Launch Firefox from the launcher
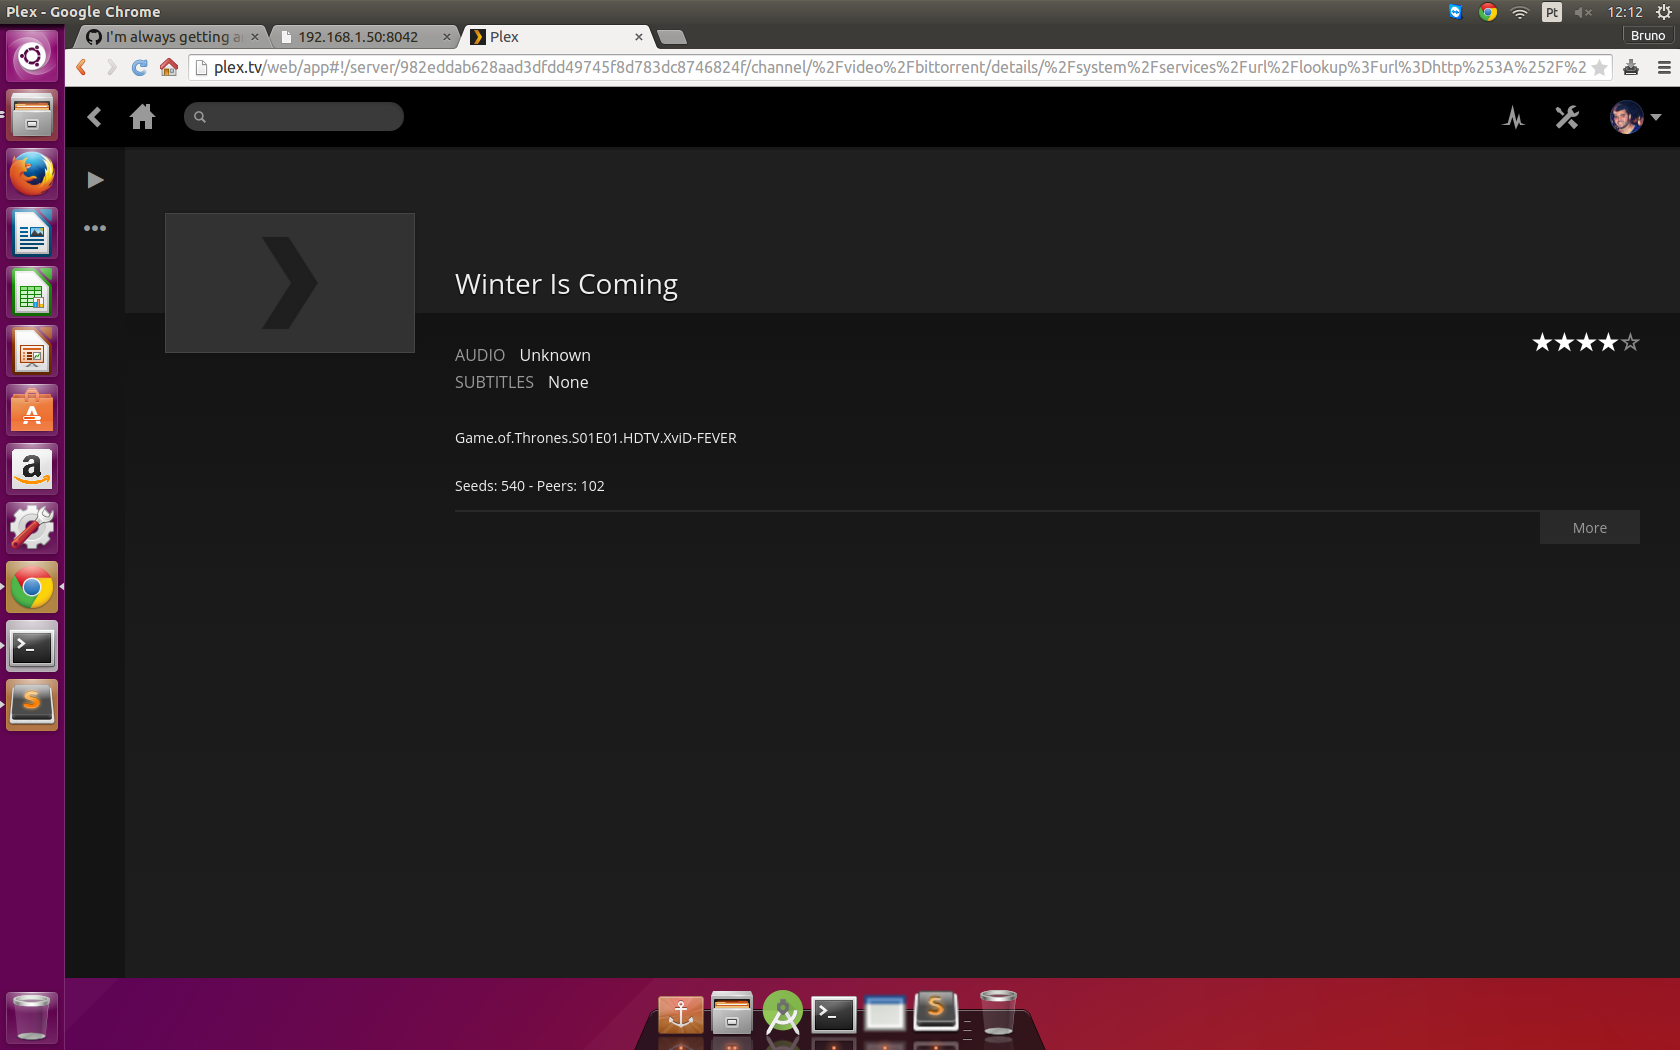Screen dimensions: 1680x1050 click(32, 174)
